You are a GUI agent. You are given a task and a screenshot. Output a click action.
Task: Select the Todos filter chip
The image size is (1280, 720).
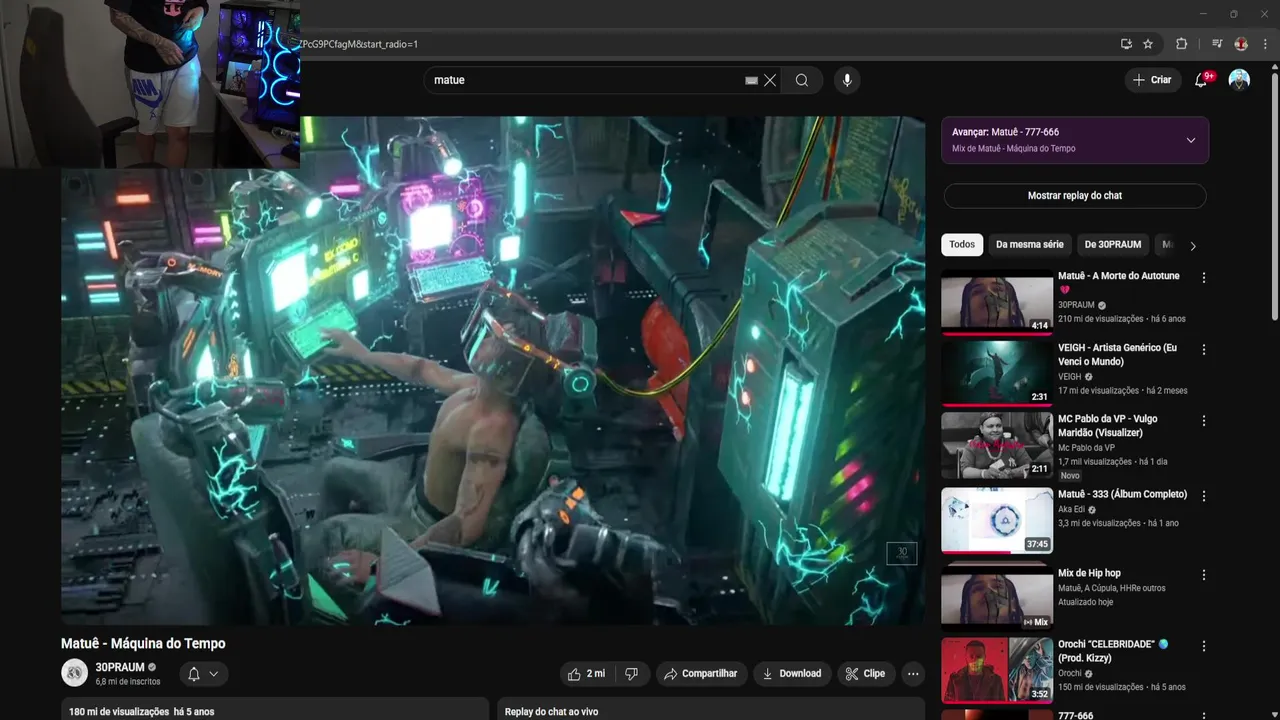click(x=962, y=245)
